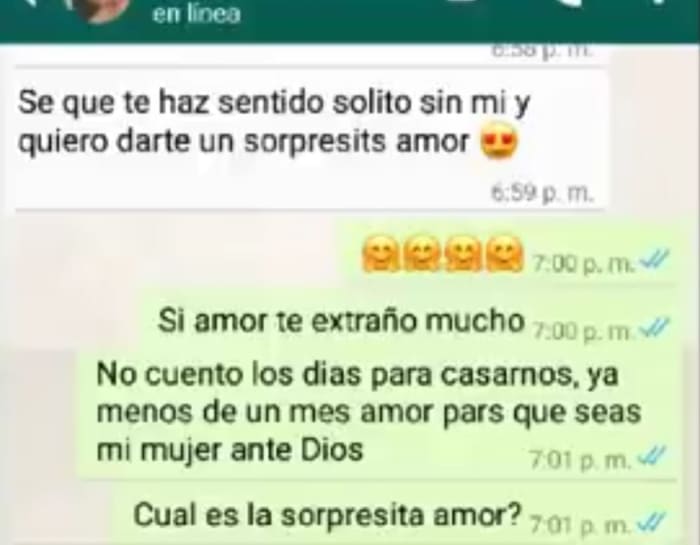Viewport: 700px width, 545px height.
Task: Tap the "en línea" status text
Action: point(196,14)
